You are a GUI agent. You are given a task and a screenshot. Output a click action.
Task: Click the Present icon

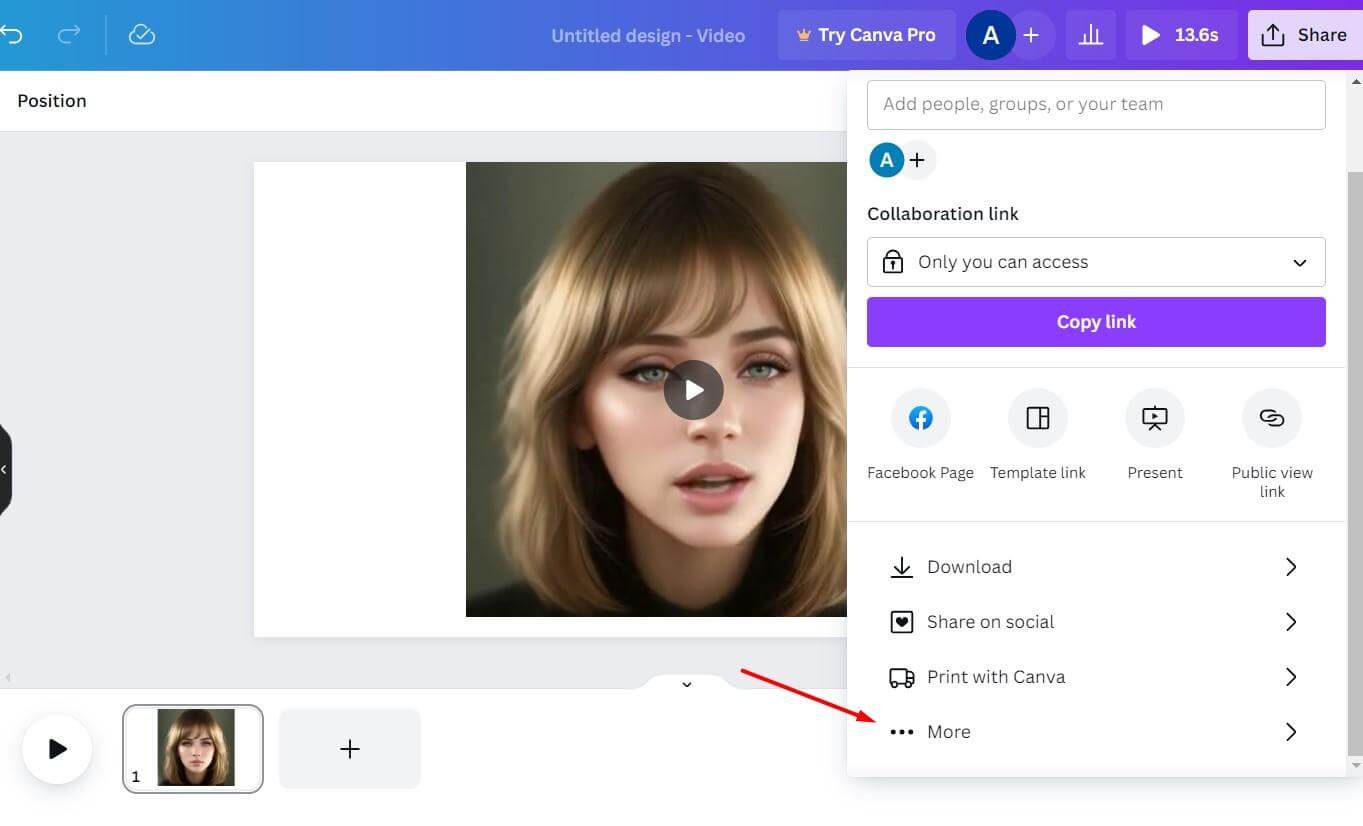(x=1154, y=418)
